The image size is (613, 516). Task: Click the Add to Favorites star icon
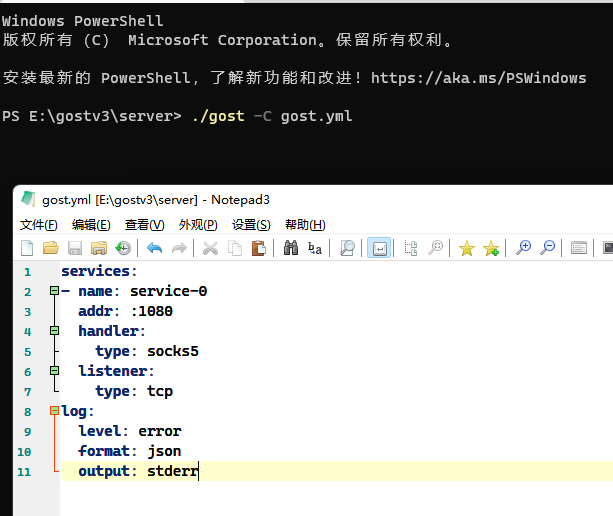(x=491, y=249)
